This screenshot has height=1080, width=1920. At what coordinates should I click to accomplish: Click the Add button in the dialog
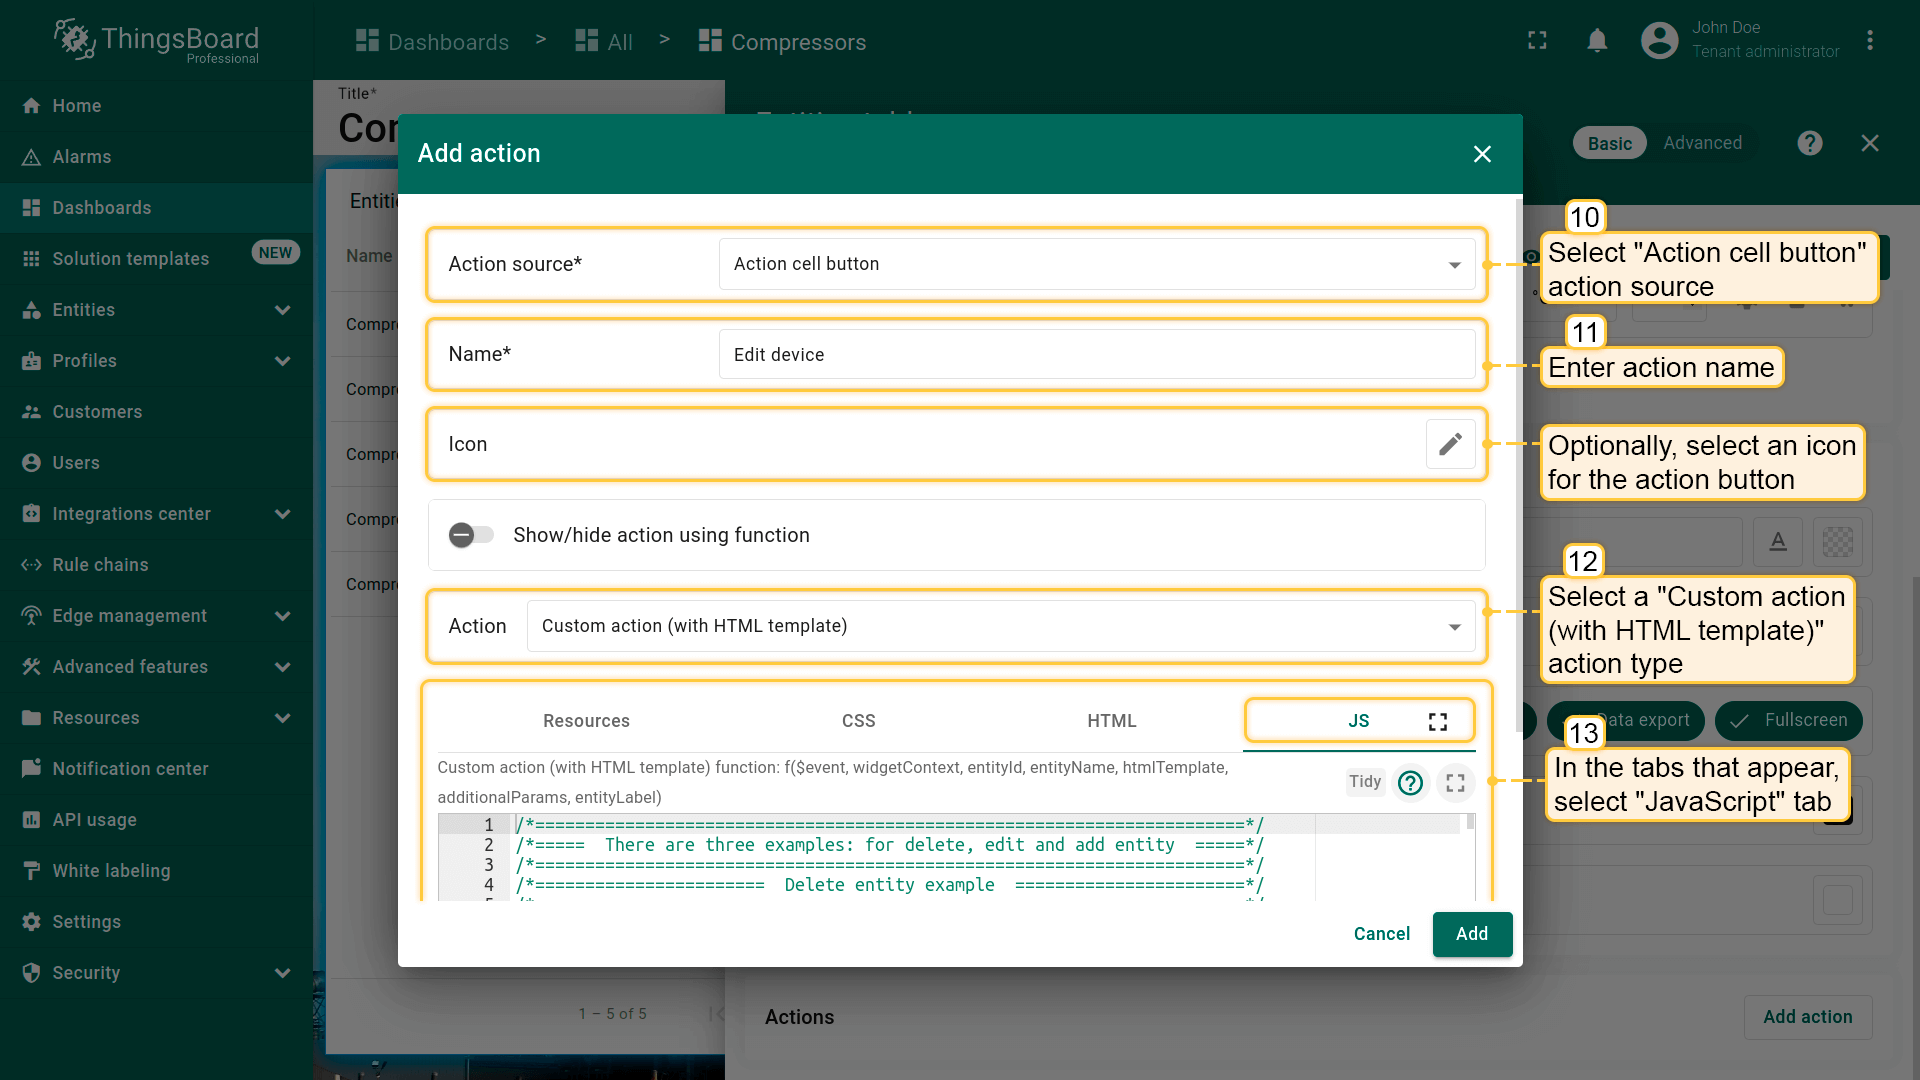pyautogui.click(x=1471, y=934)
